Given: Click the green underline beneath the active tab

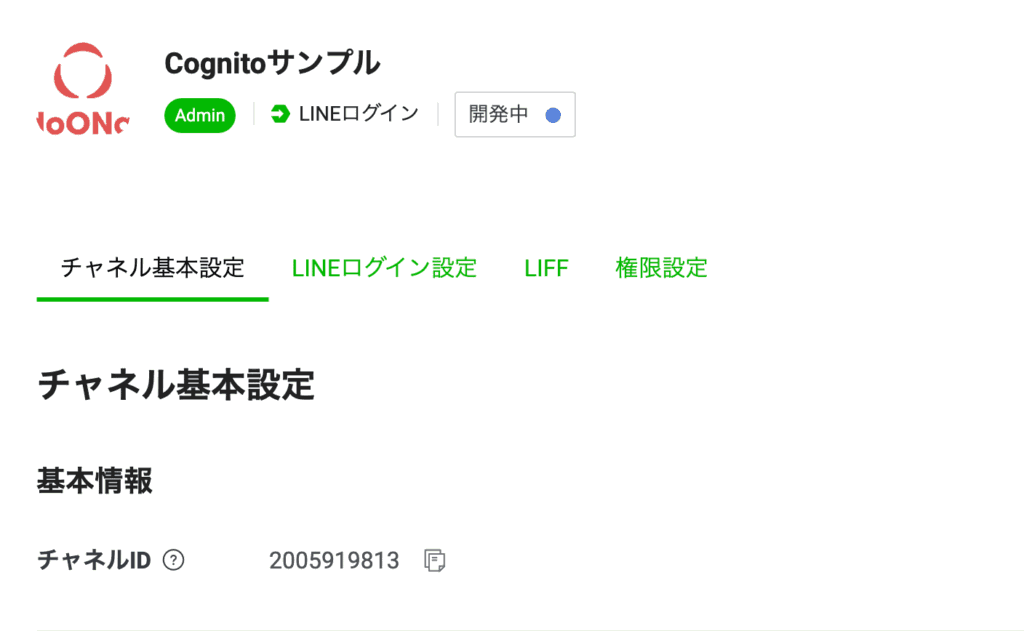Looking at the screenshot, I should click(x=152, y=299).
